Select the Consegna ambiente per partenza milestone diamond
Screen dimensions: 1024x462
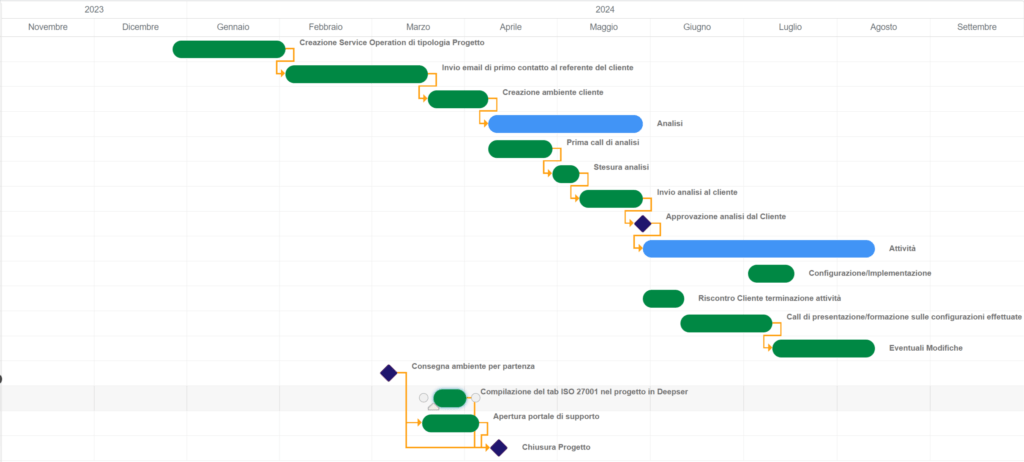coord(389,373)
